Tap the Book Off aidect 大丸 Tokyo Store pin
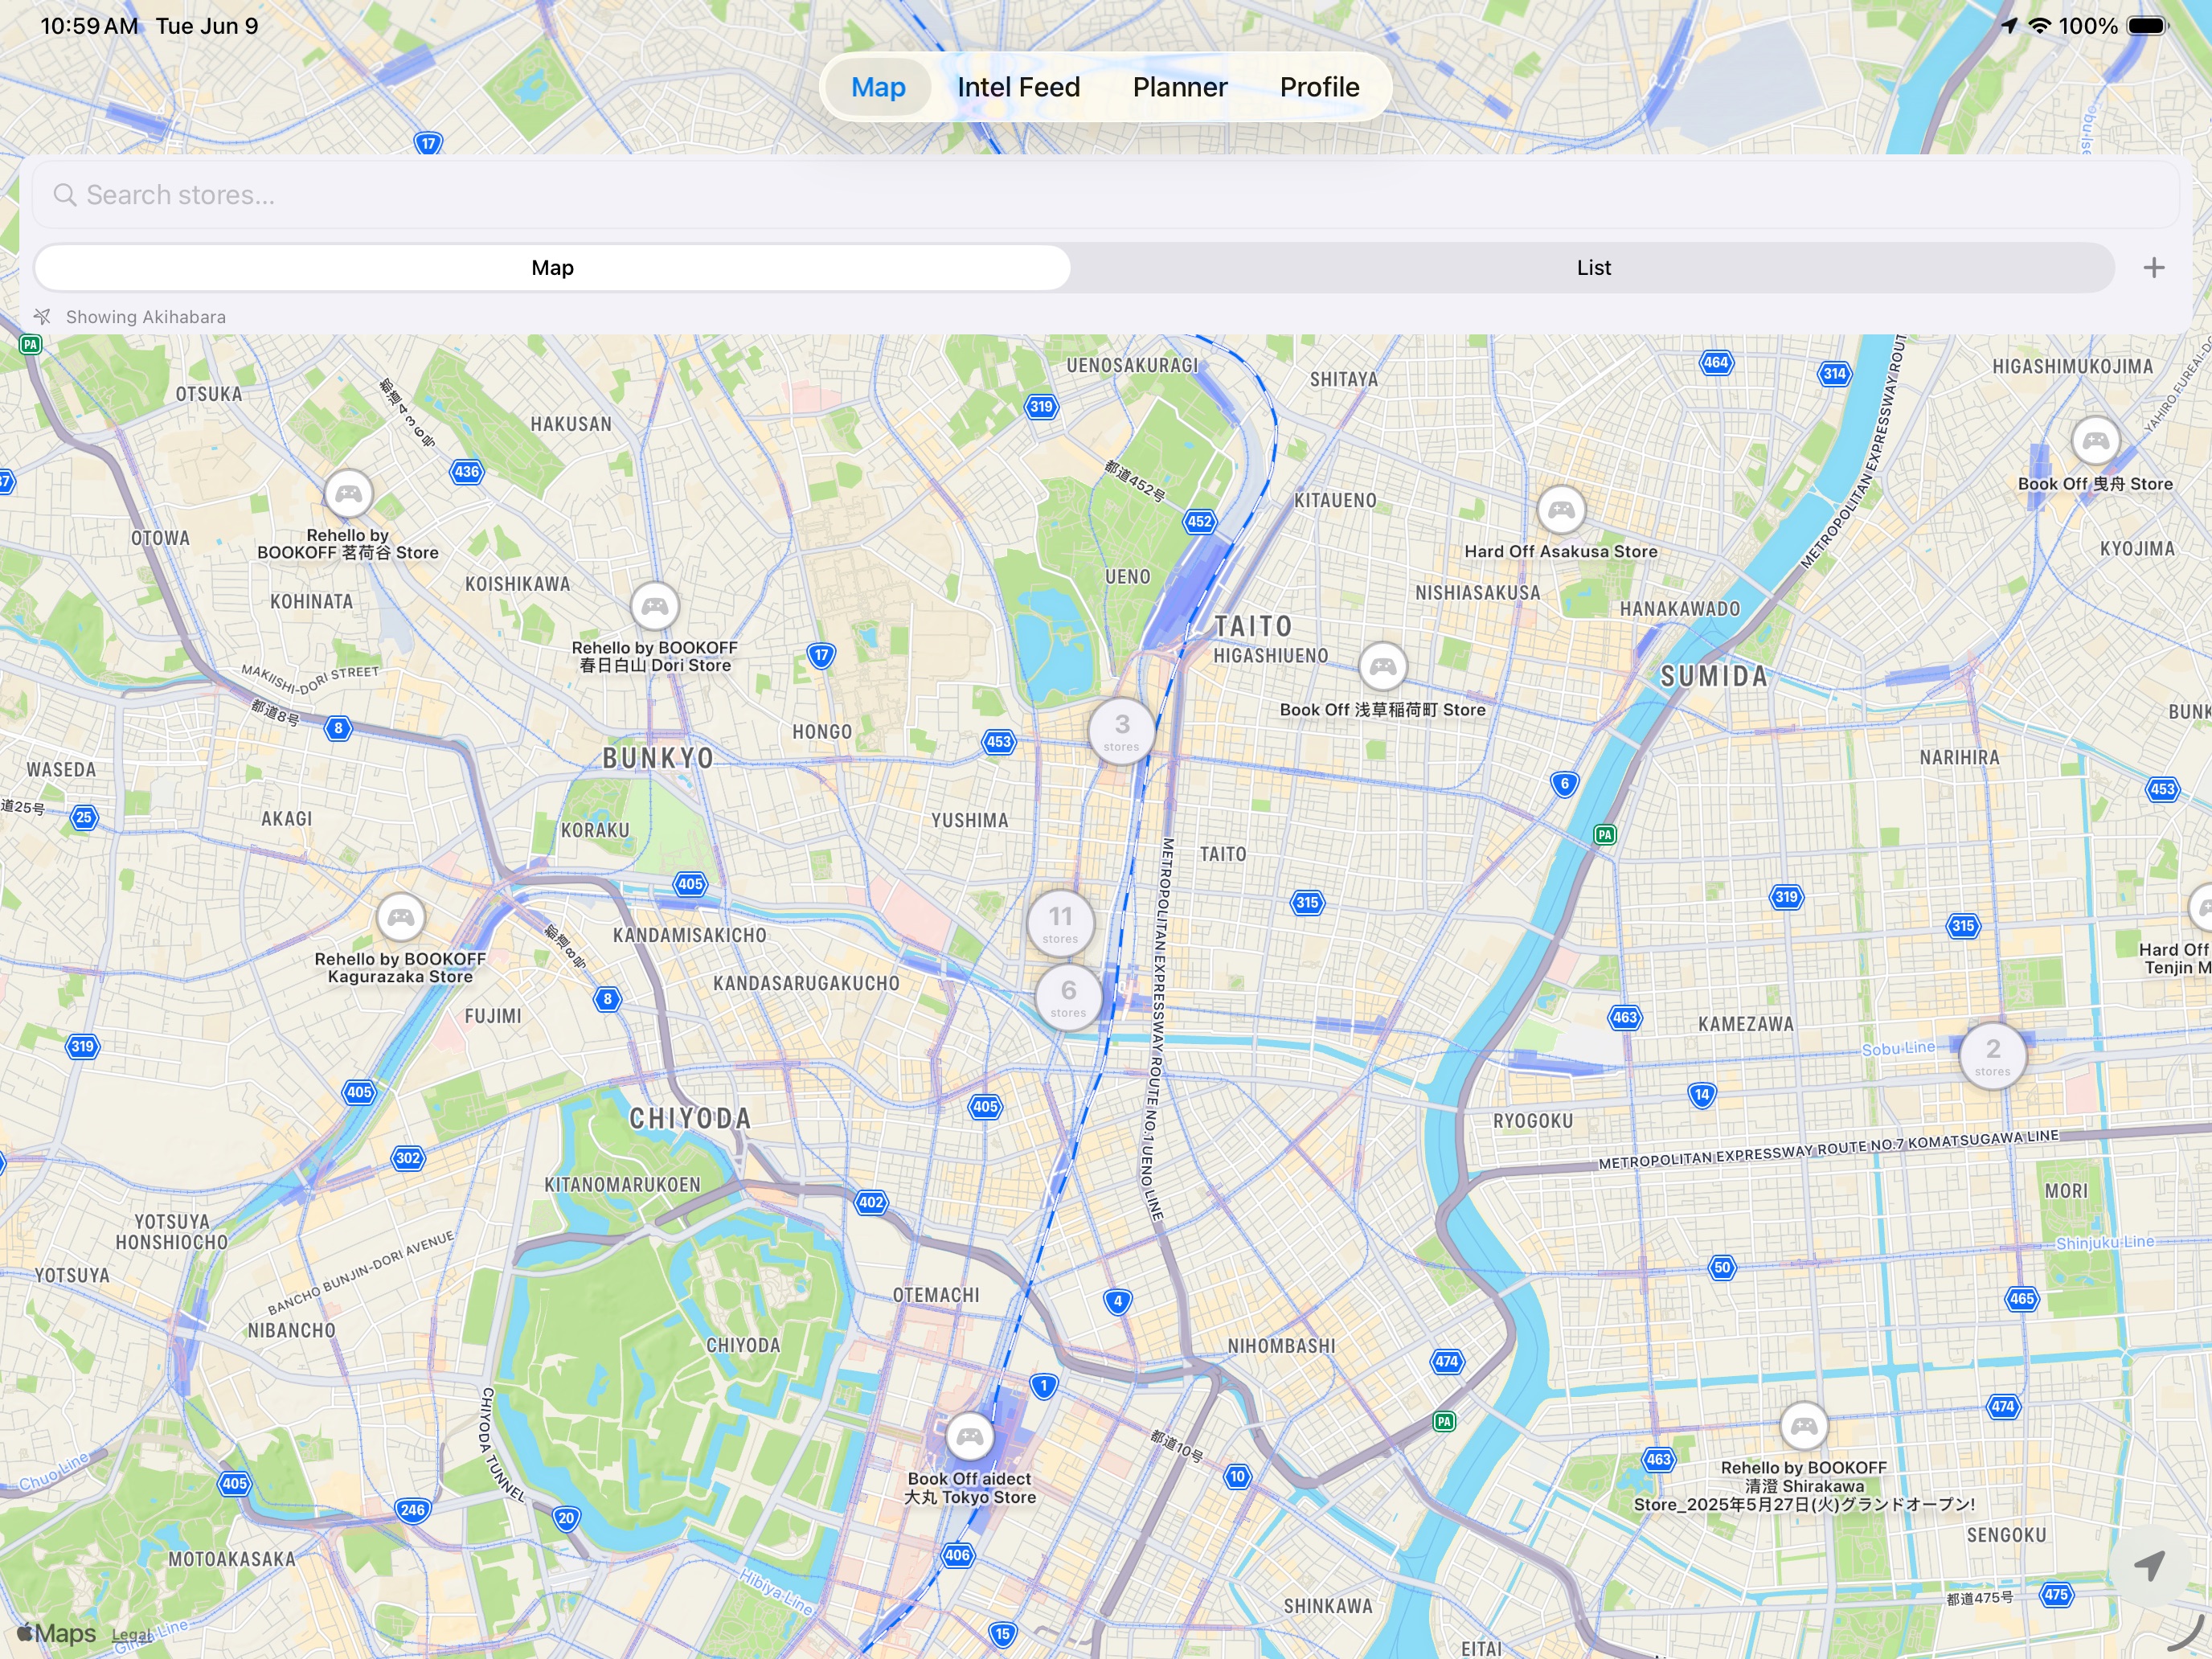 tap(969, 1438)
